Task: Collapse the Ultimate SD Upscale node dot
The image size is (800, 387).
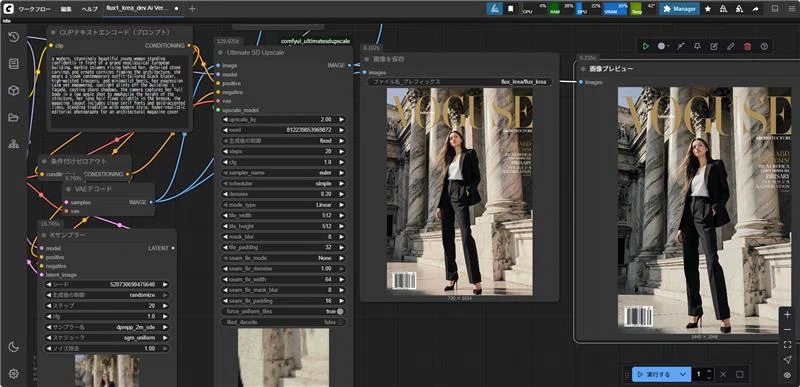Action: [x=220, y=53]
